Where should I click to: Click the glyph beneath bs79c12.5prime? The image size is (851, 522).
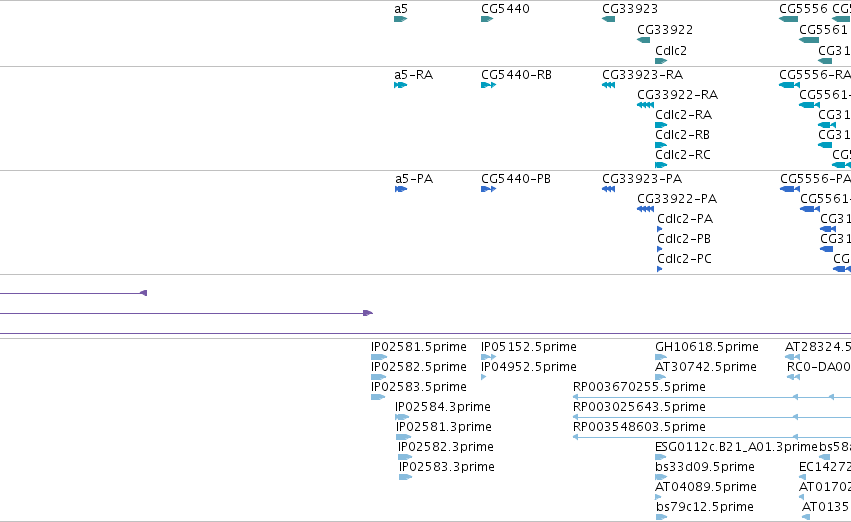661,518
